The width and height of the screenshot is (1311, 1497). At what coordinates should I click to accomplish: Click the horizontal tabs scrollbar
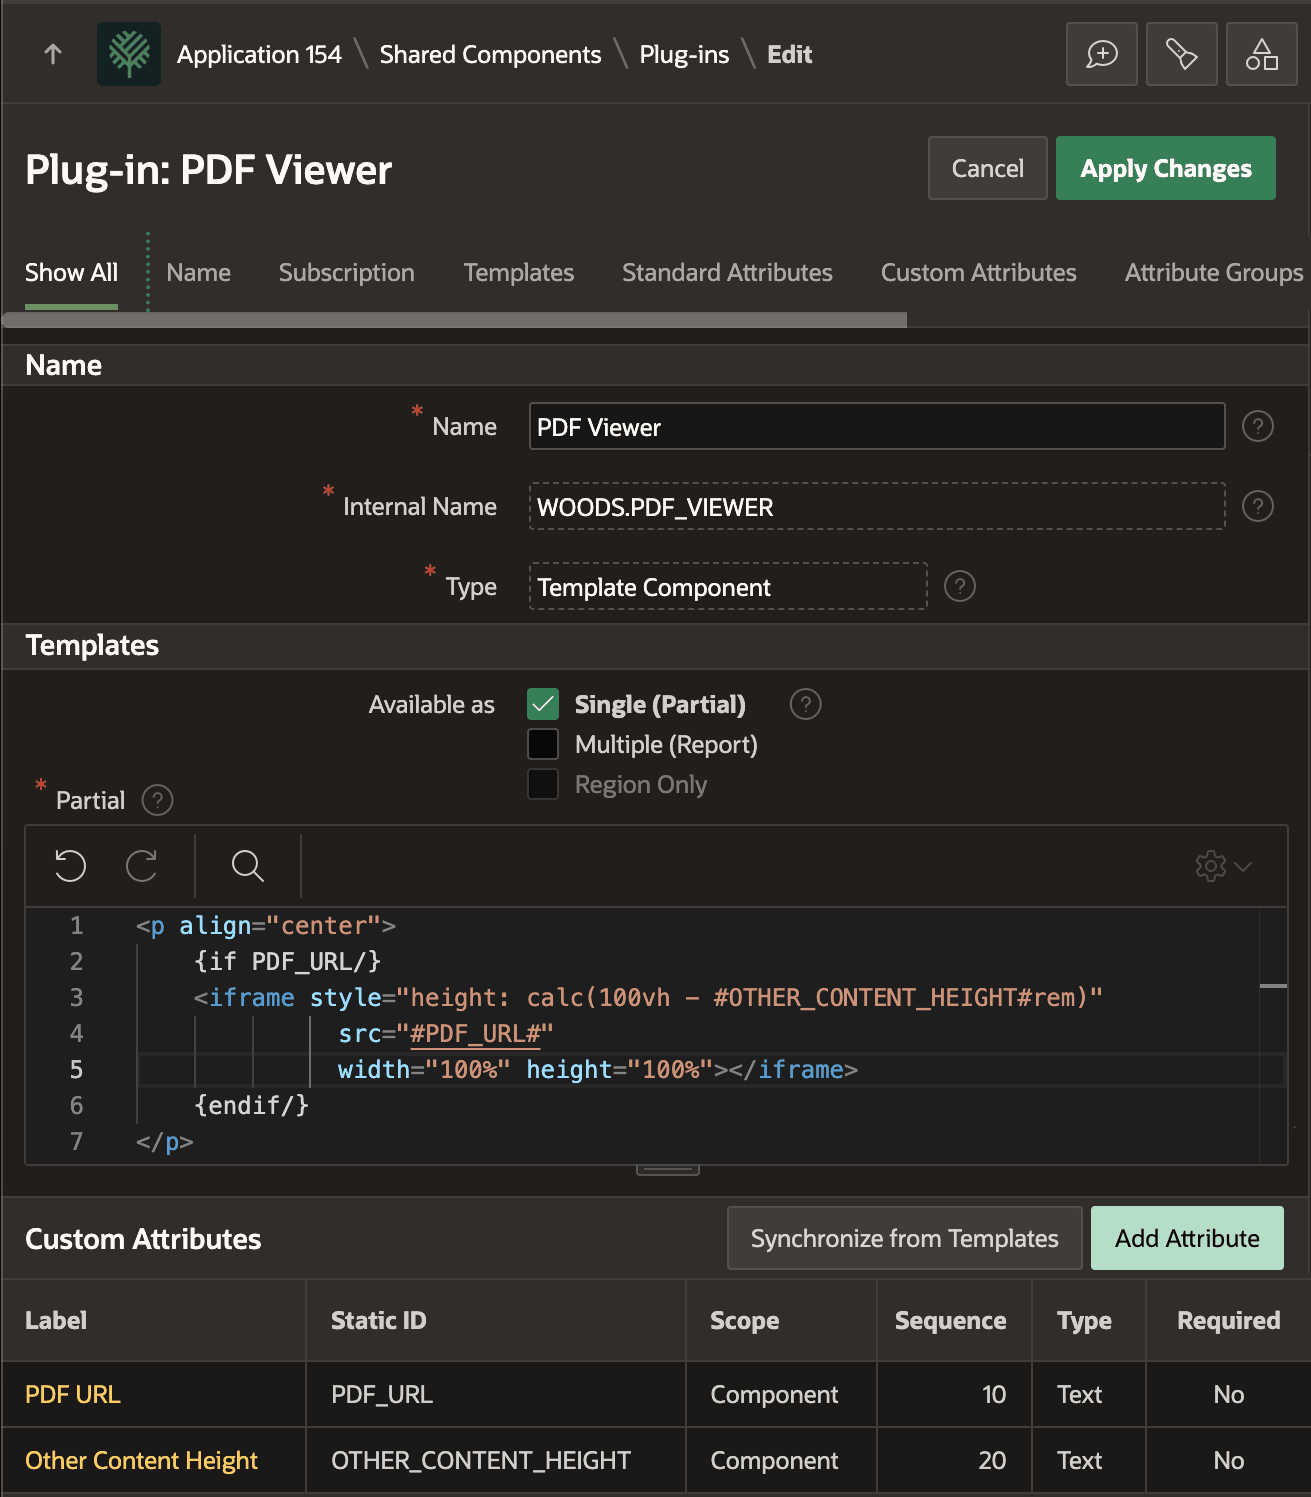[455, 320]
